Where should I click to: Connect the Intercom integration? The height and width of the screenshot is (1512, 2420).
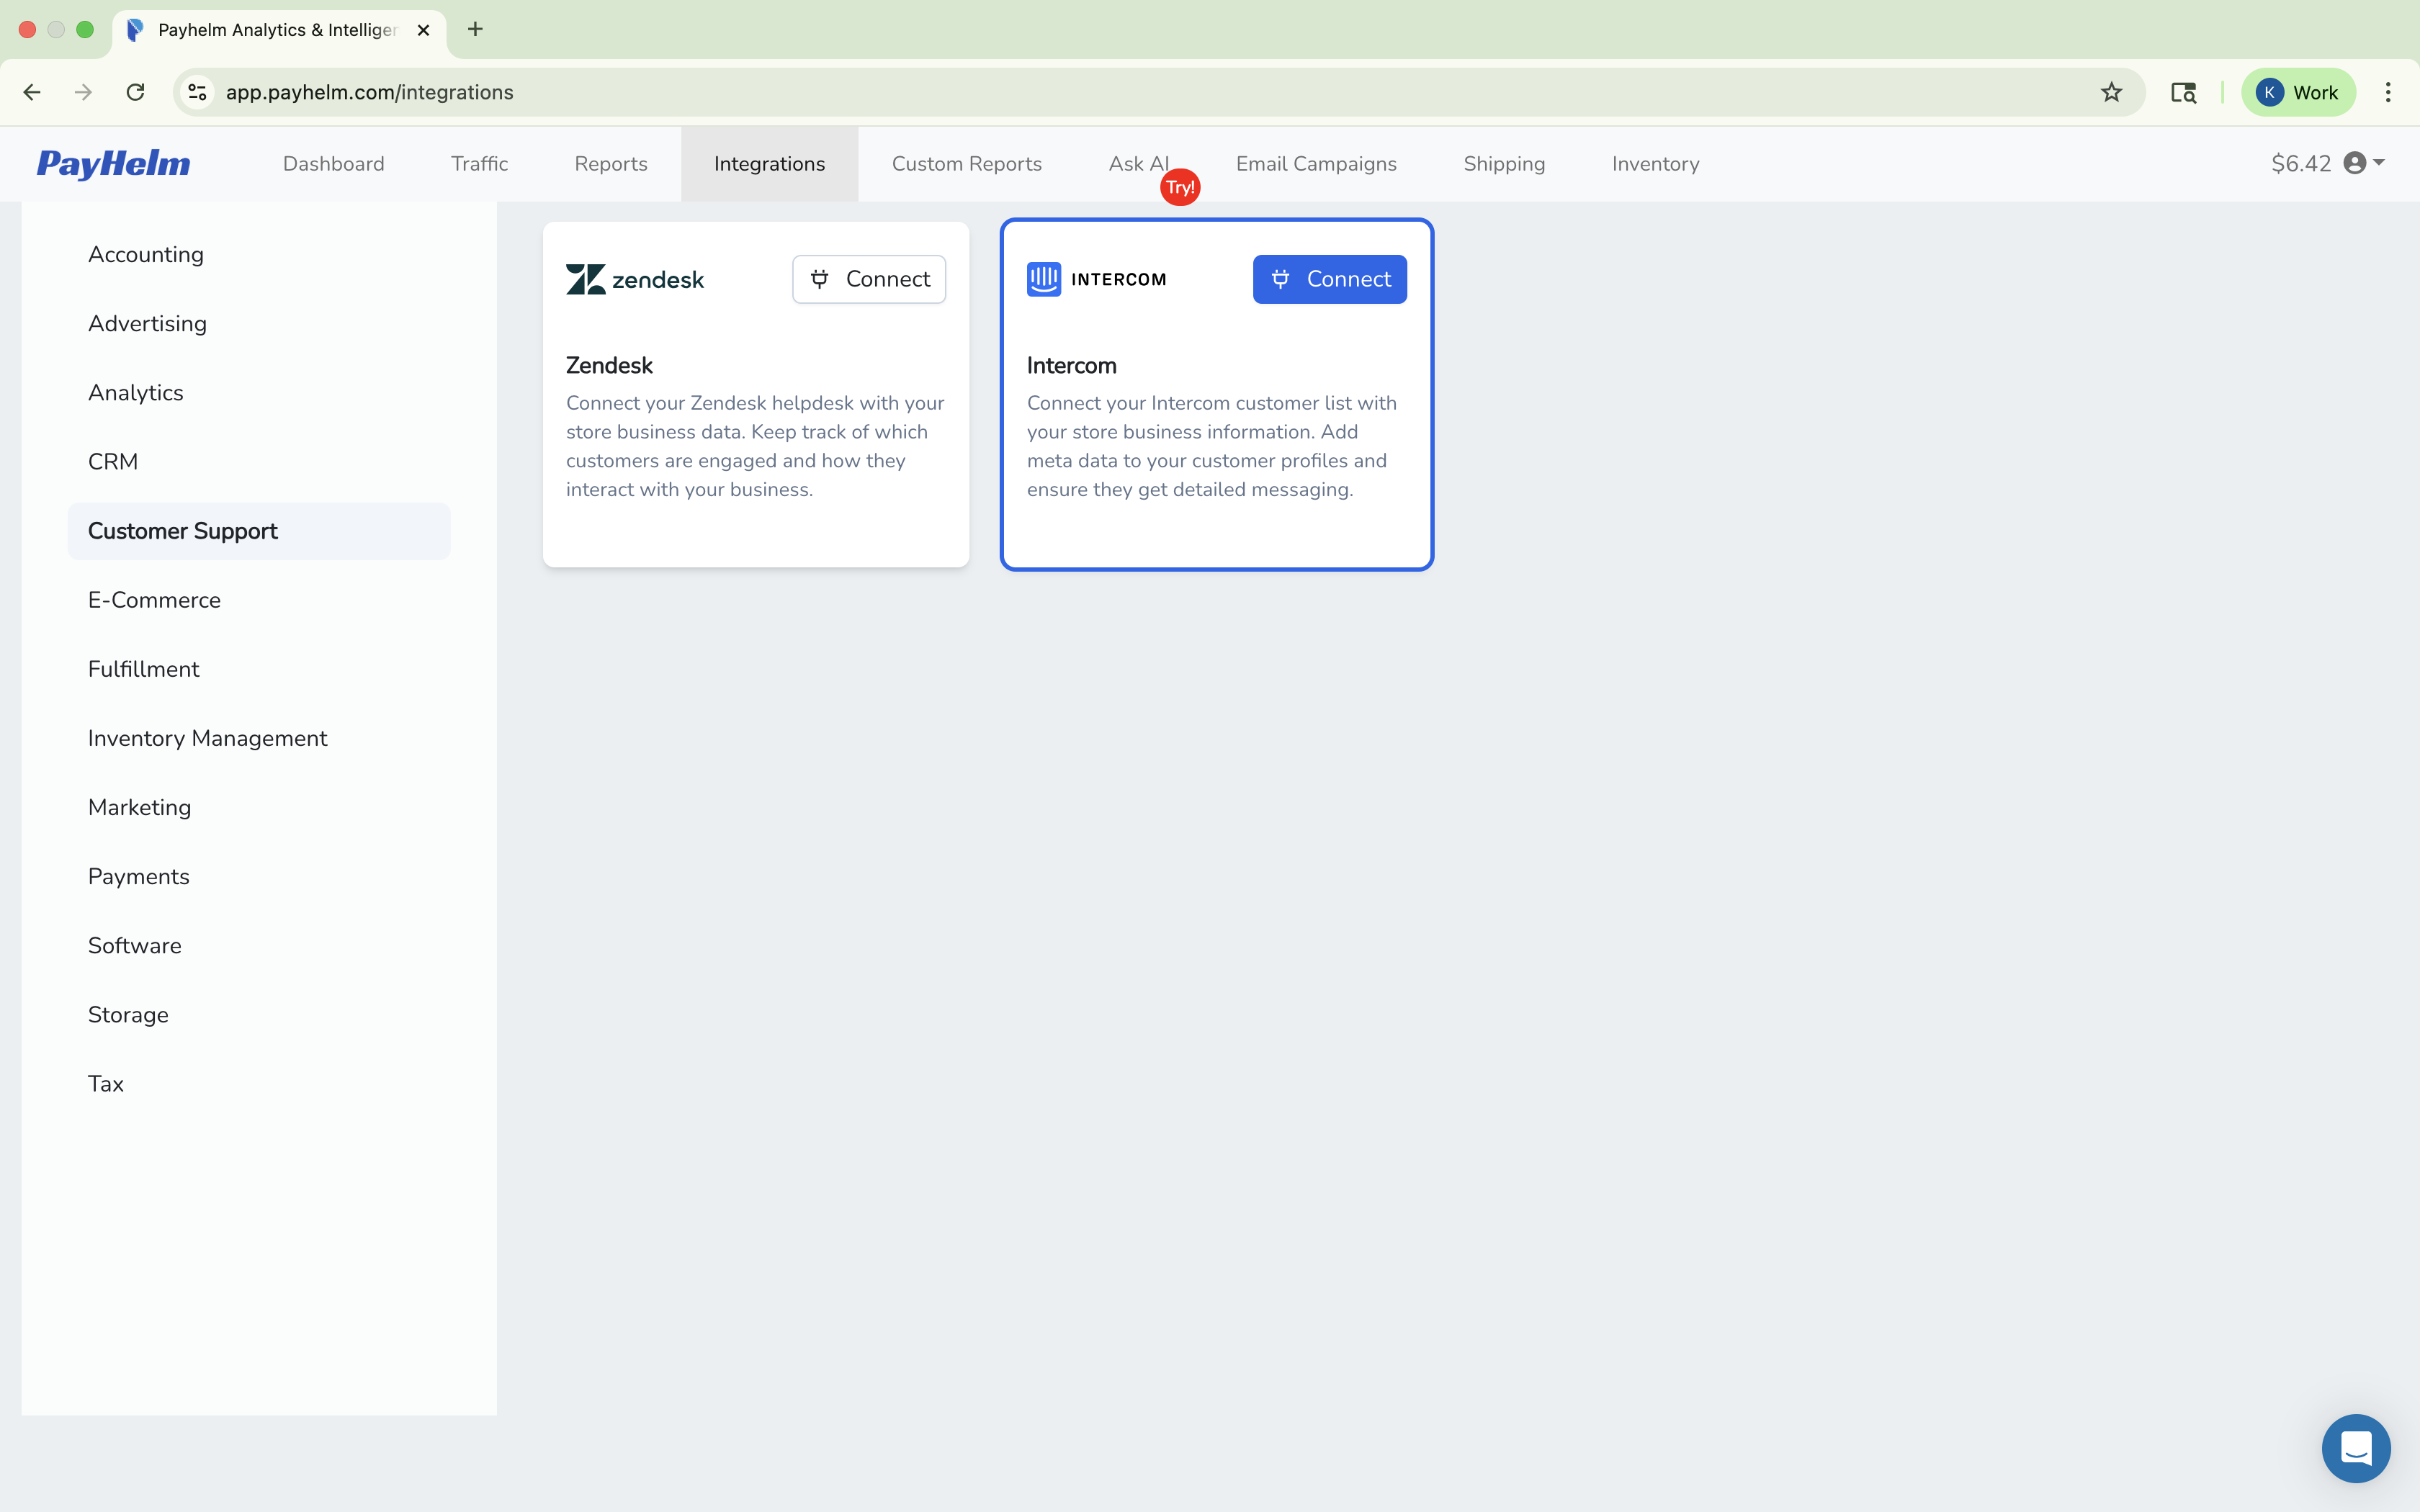click(1329, 279)
